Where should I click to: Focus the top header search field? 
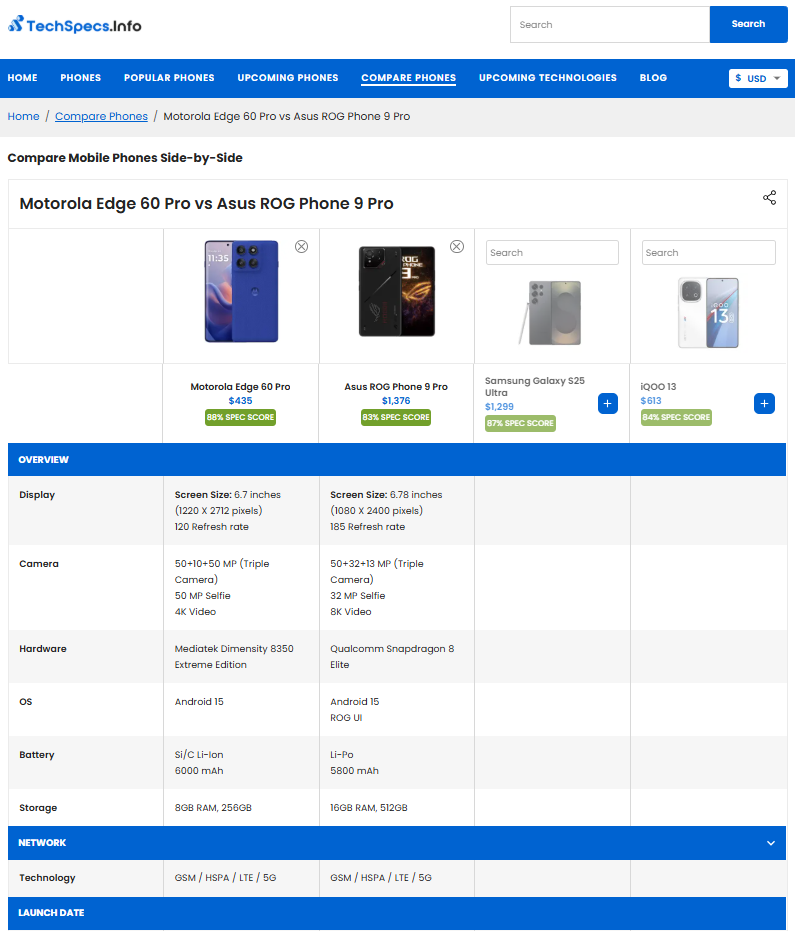610,24
